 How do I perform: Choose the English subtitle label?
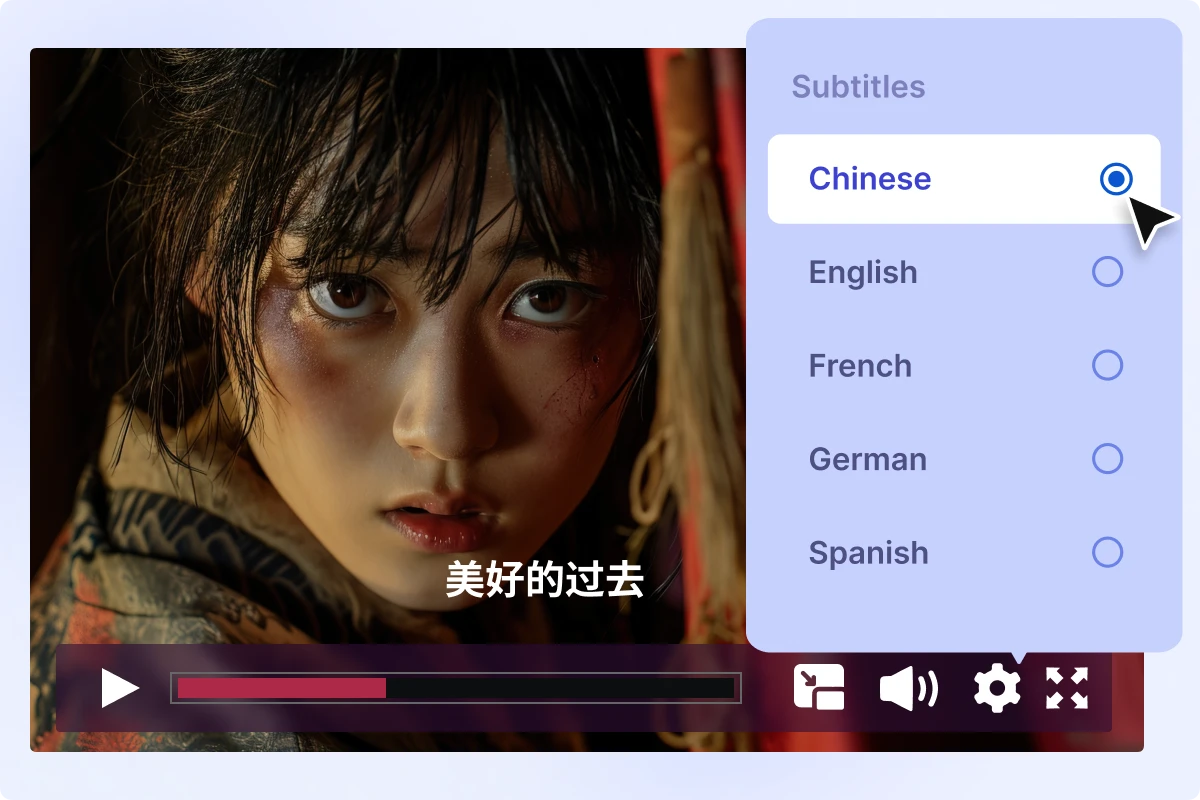[x=863, y=273]
